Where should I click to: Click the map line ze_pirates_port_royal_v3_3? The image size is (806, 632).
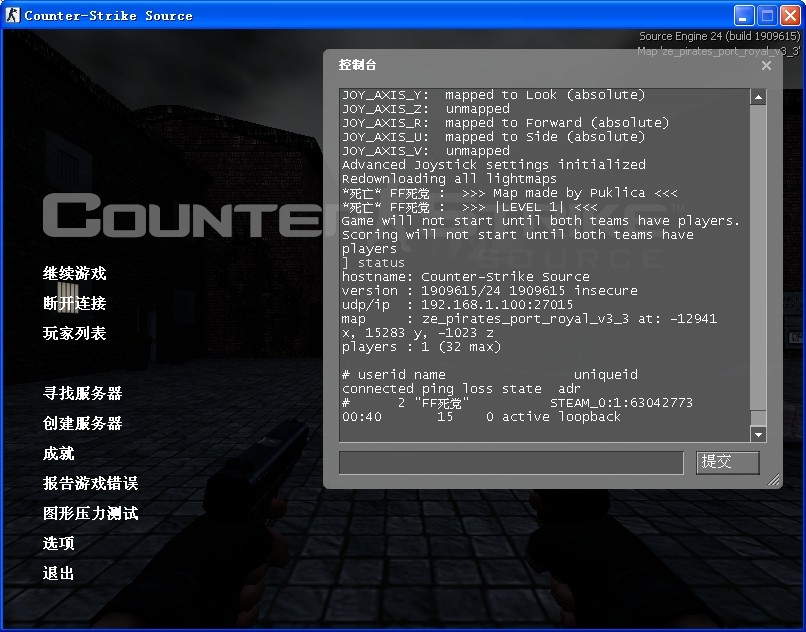pyautogui.click(x=529, y=326)
